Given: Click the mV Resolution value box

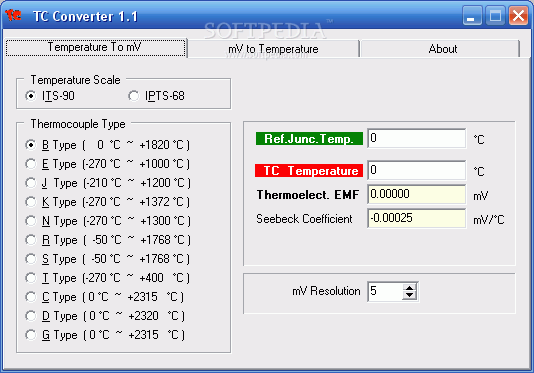Looking at the screenshot, I should tap(385, 292).
